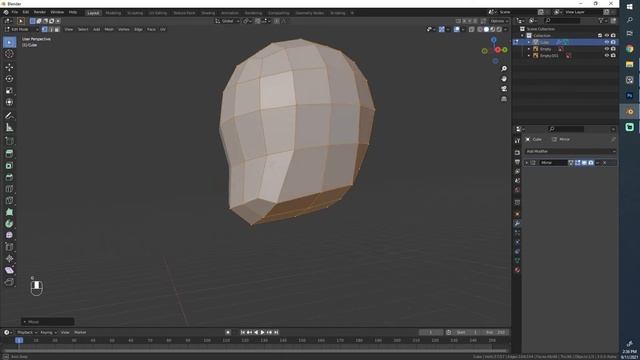Select the Edge Slide tool
The image size is (640, 360).
[9, 247]
